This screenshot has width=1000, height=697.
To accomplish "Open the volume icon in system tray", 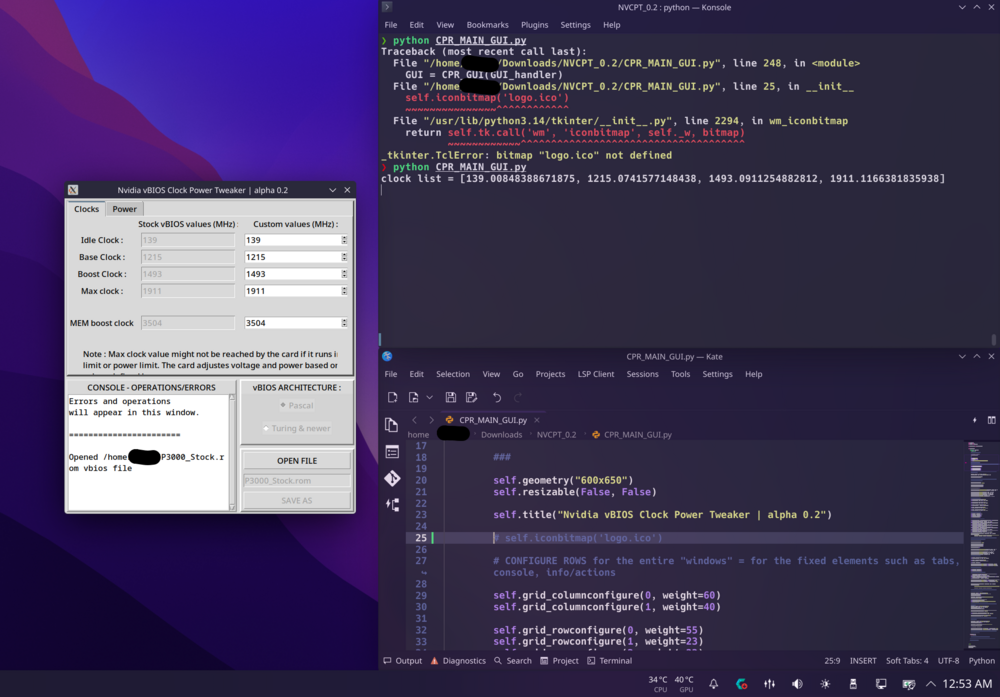I will (797, 684).
